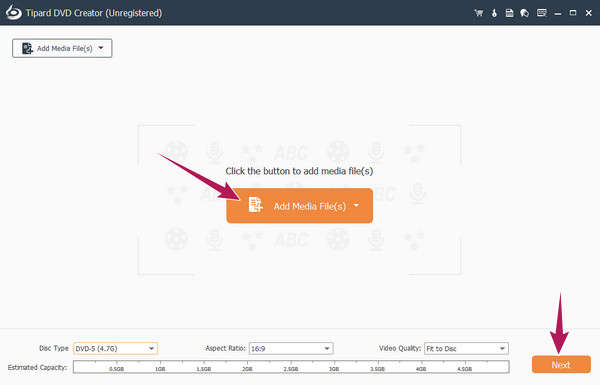
Task: Click the Tipard DVD Creator logo icon
Action: click(14, 13)
